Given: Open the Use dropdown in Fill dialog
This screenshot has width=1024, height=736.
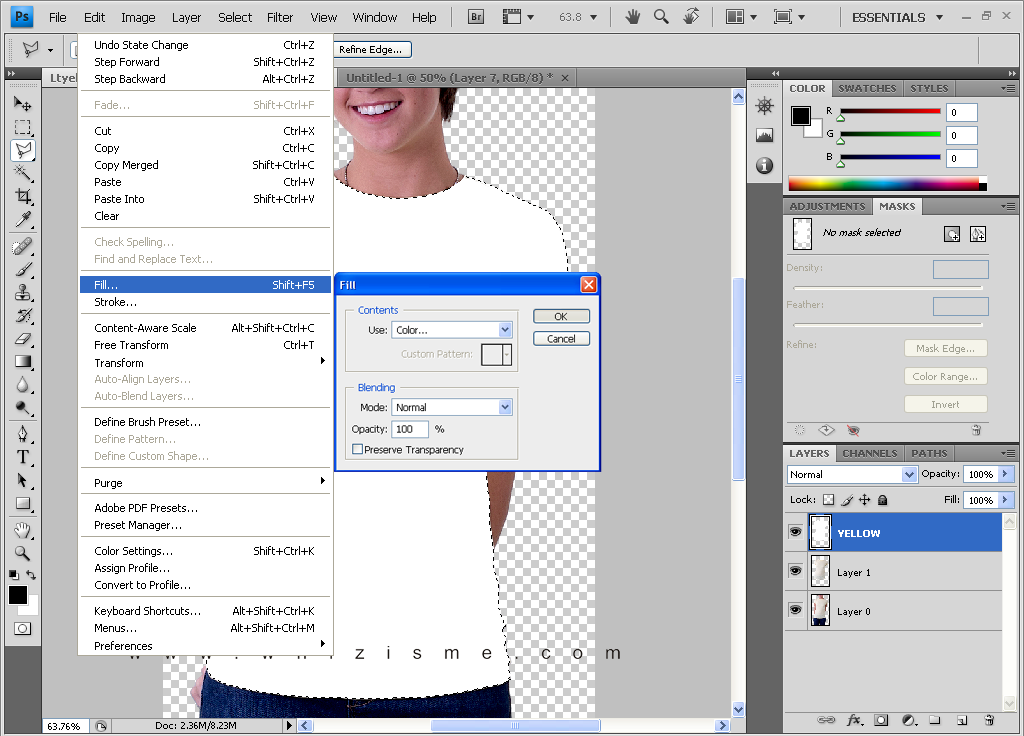Looking at the screenshot, I should (452, 330).
